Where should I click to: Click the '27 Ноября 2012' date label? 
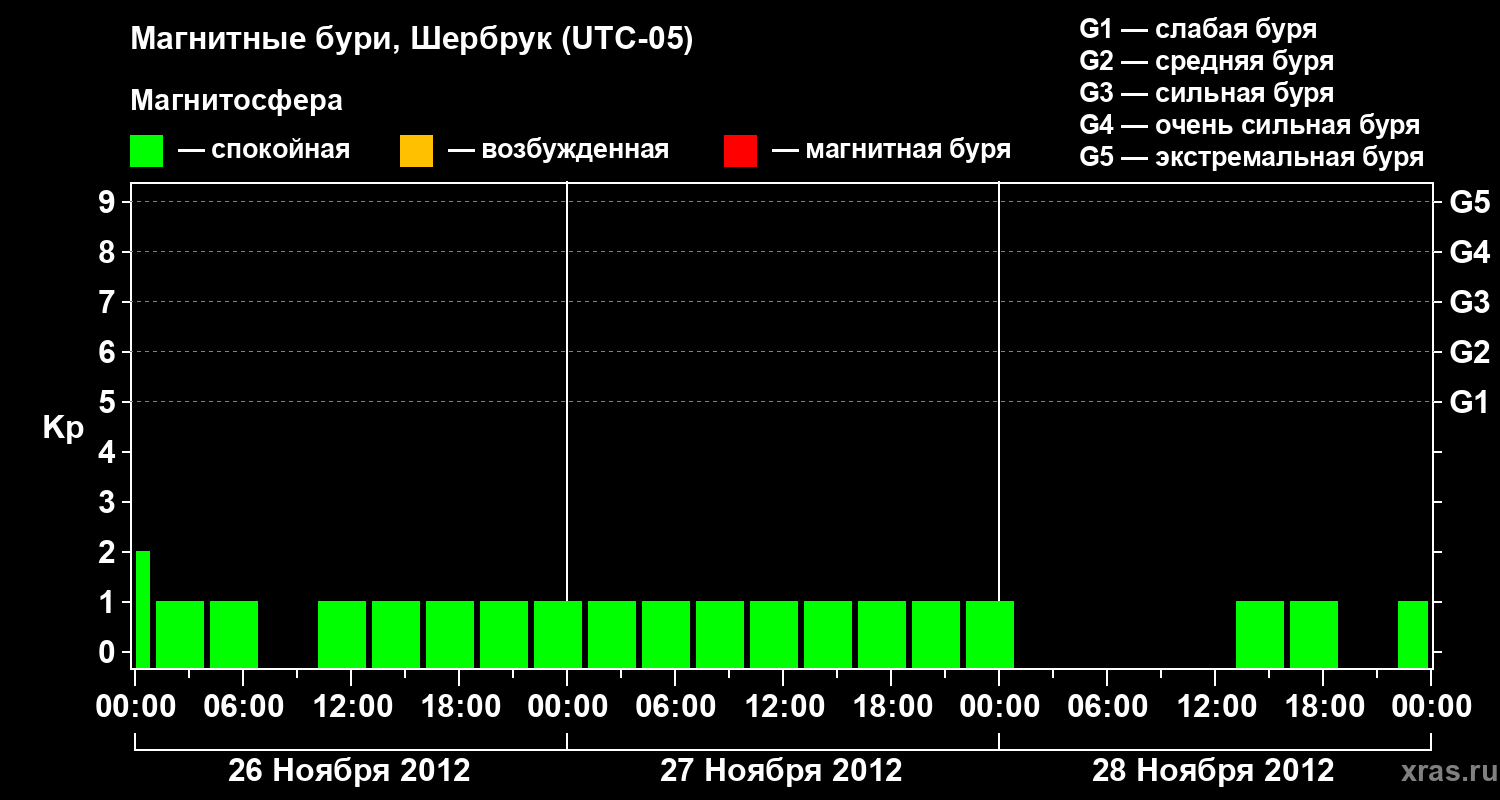781,771
